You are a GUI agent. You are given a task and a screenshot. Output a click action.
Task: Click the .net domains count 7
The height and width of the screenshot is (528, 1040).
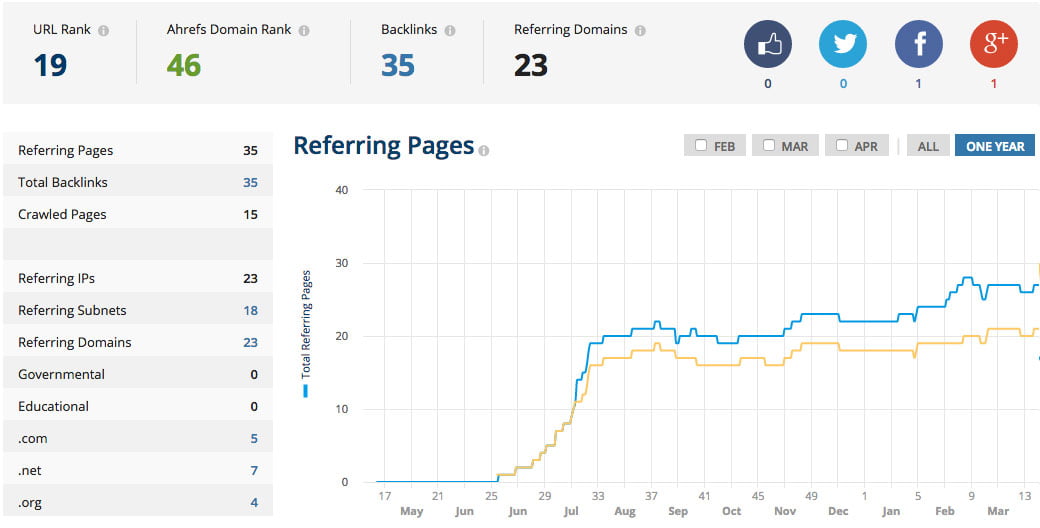pos(254,471)
